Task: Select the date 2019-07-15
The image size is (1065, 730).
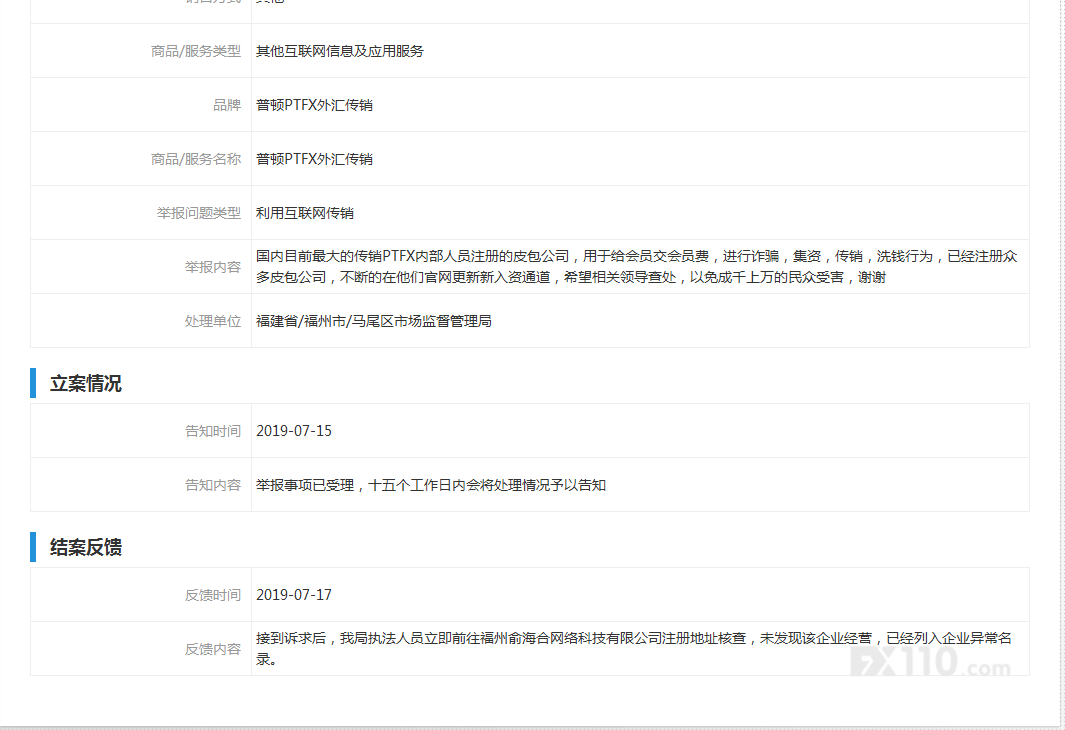Action: [294, 431]
